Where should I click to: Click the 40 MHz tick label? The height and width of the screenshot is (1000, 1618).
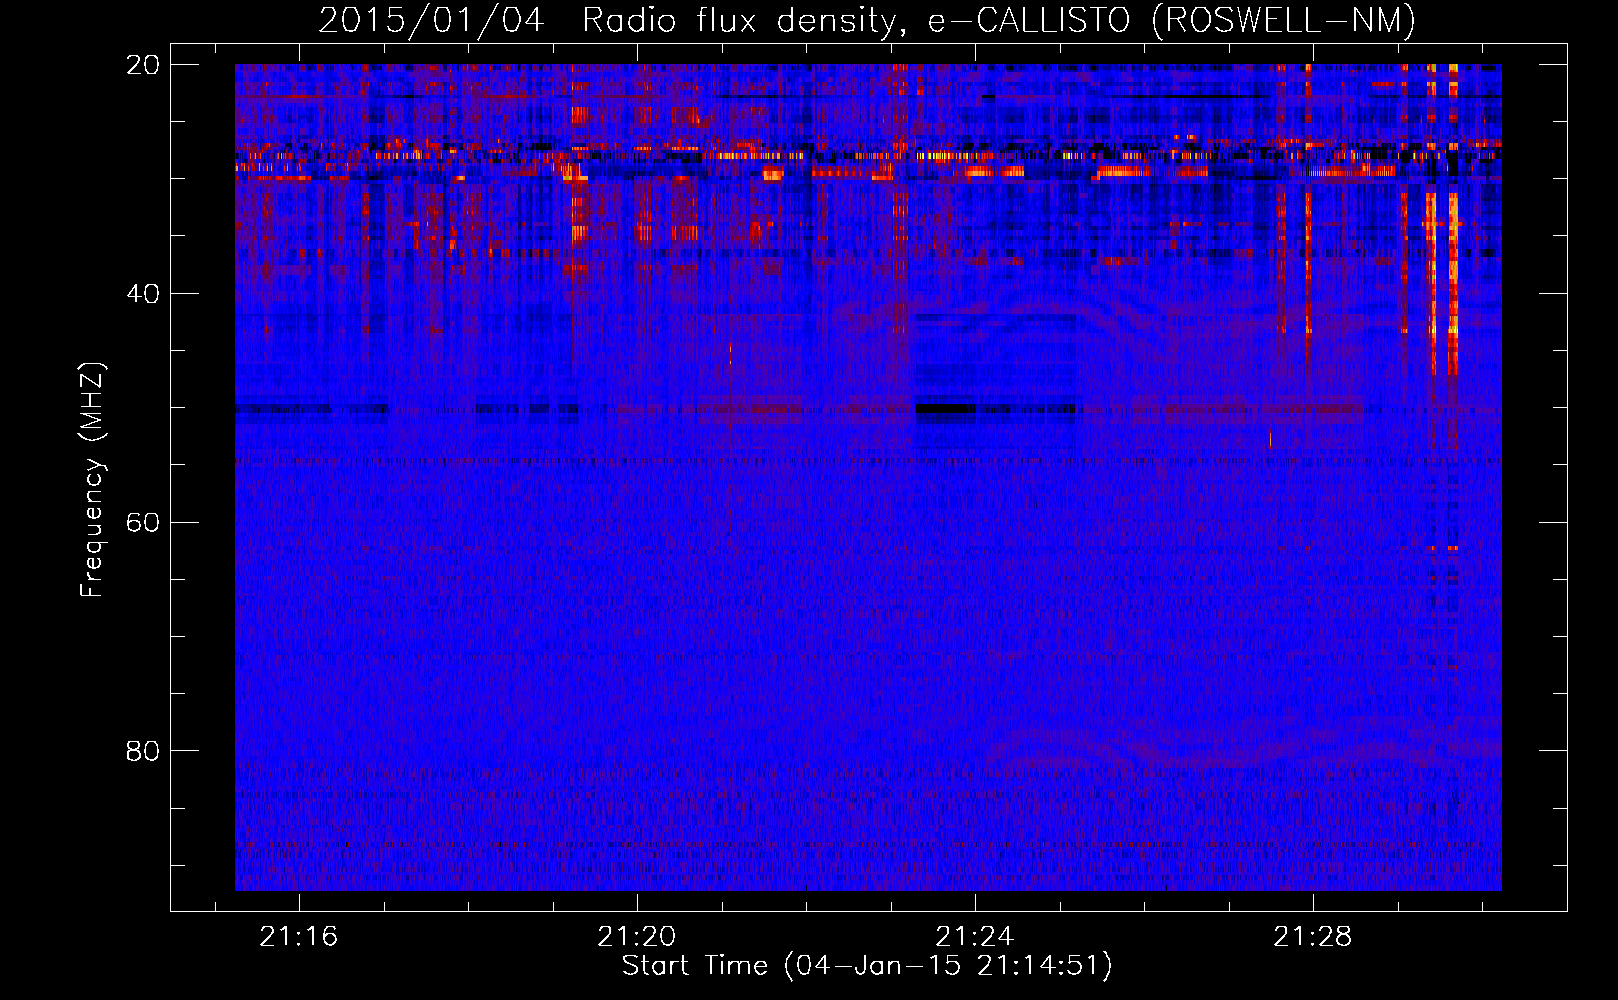pos(143,294)
